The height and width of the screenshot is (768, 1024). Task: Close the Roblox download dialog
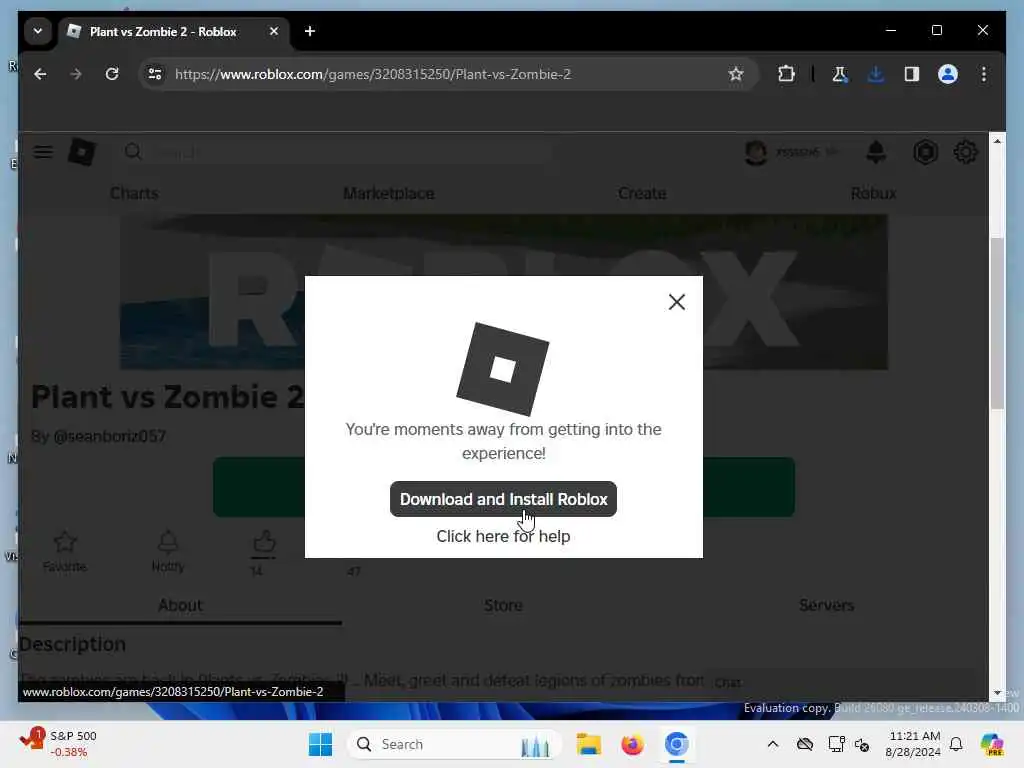(677, 302)
